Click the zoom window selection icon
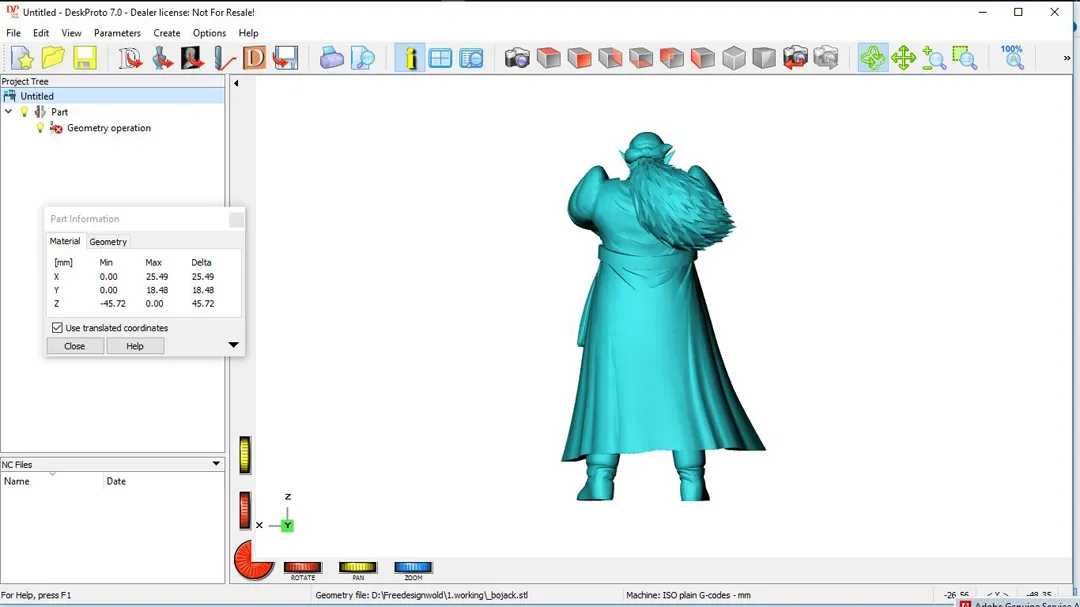 click(x=964, y=58)
